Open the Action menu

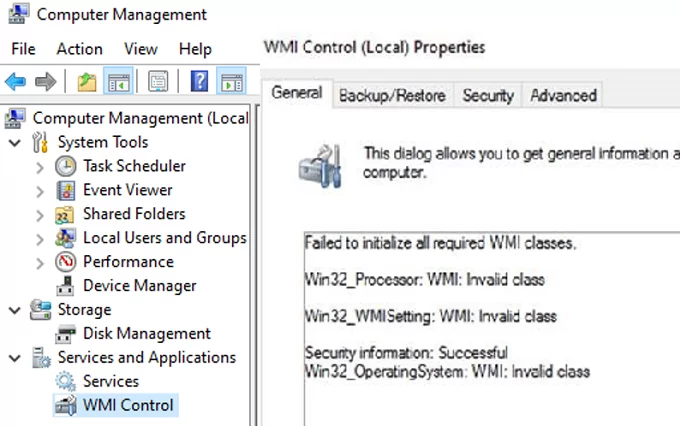(79, 49)
